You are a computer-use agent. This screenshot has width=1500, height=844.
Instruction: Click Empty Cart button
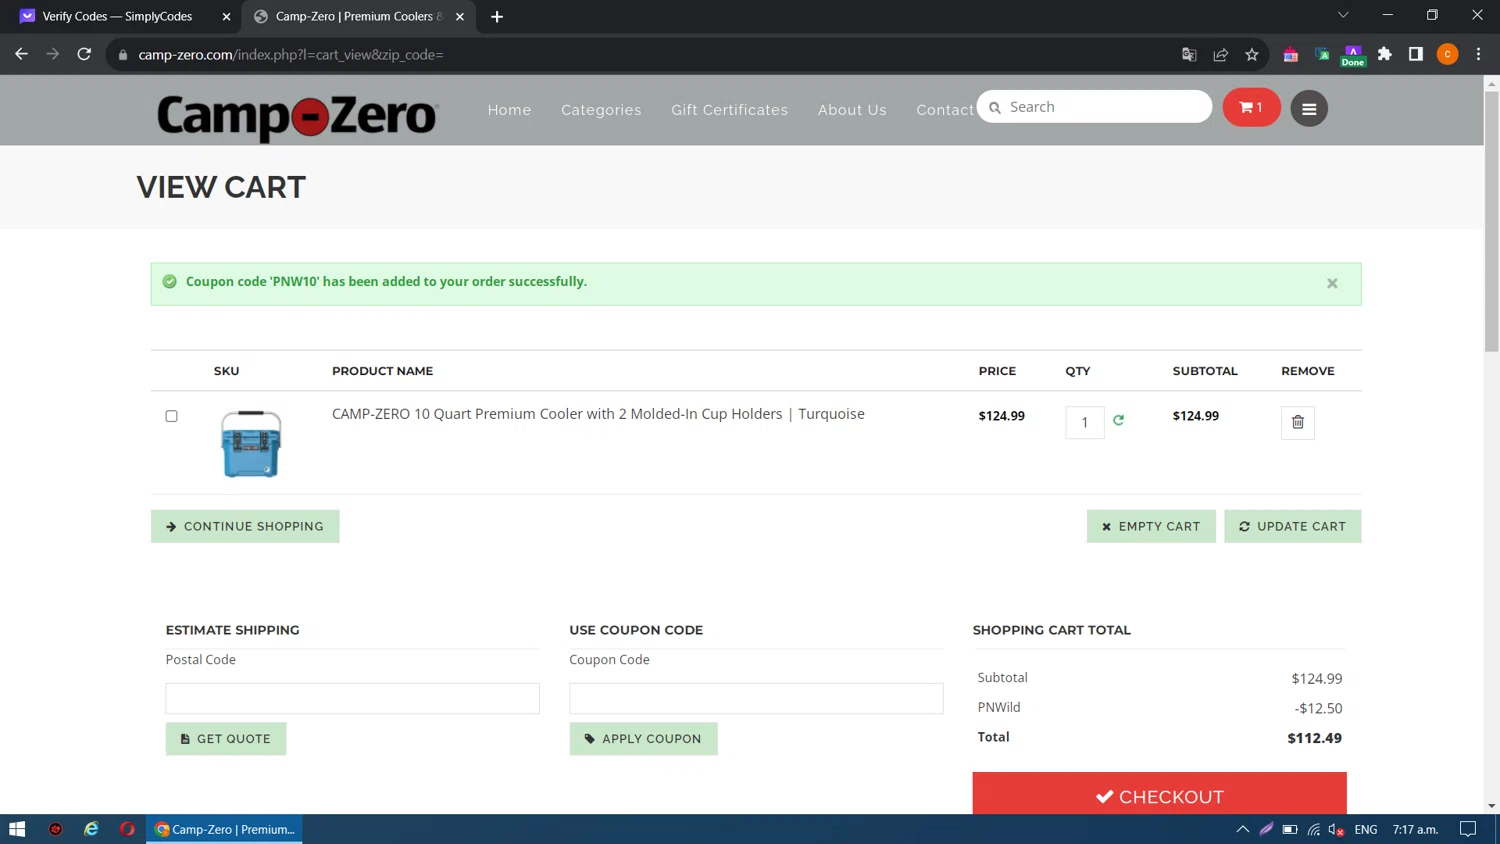(x=1151, y=526)
